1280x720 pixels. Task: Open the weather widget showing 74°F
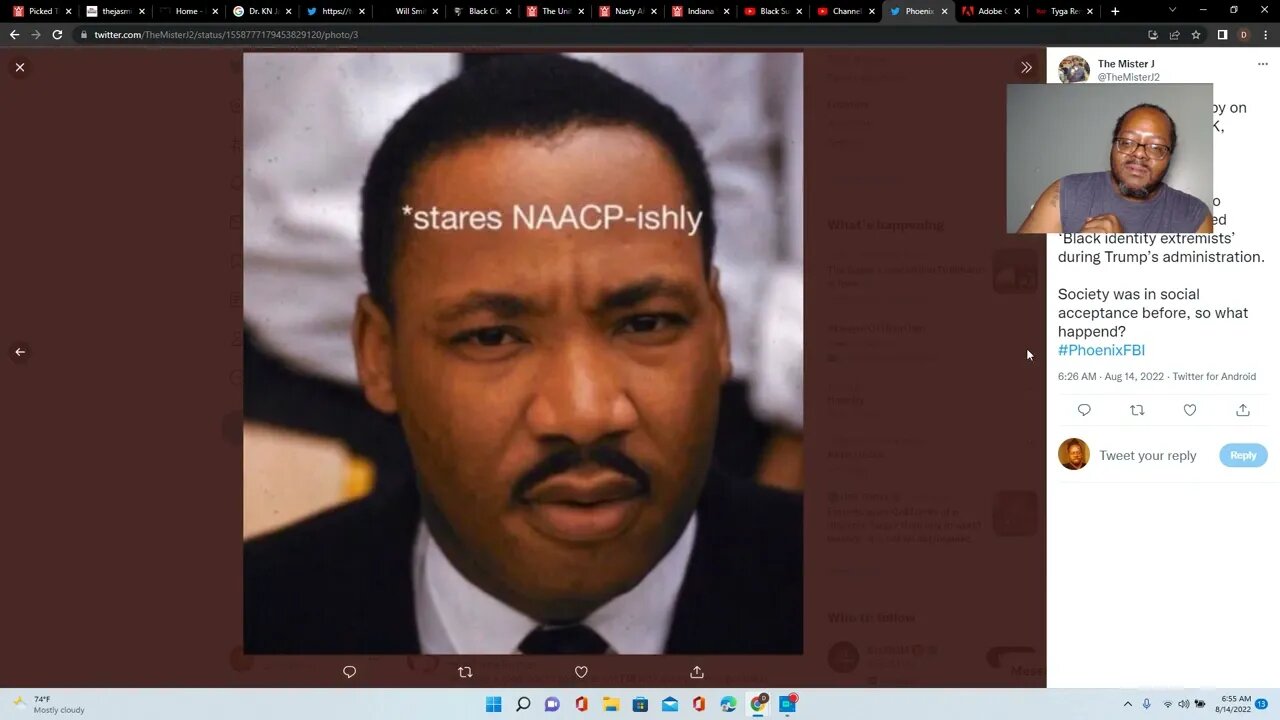[48, 704]
